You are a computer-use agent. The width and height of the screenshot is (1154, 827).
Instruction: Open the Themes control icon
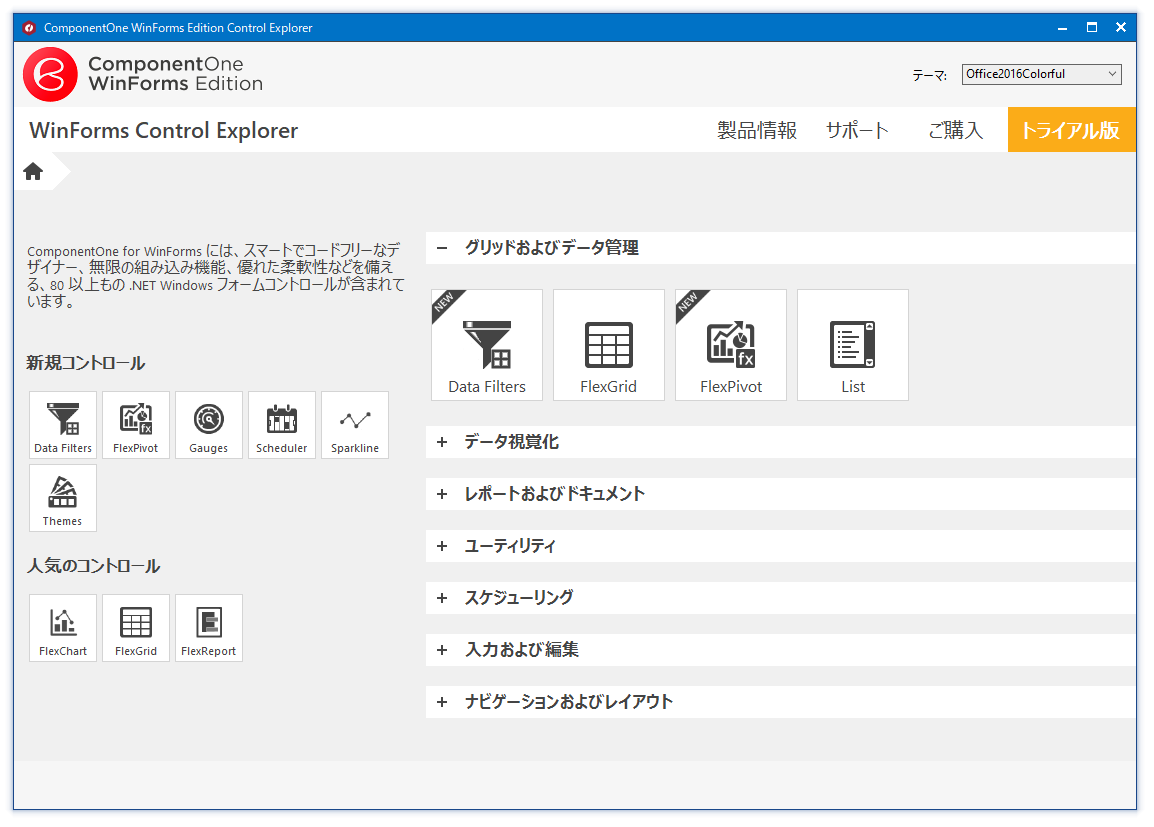[x=63, y=498]
